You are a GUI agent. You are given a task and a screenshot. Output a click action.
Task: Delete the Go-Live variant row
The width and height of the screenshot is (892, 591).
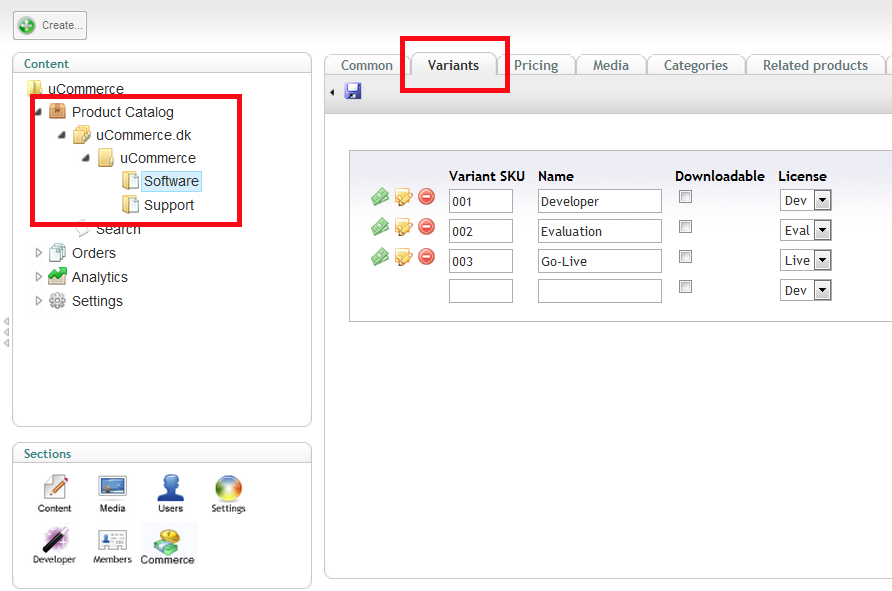pyautogui.click(x=426, y=257)
